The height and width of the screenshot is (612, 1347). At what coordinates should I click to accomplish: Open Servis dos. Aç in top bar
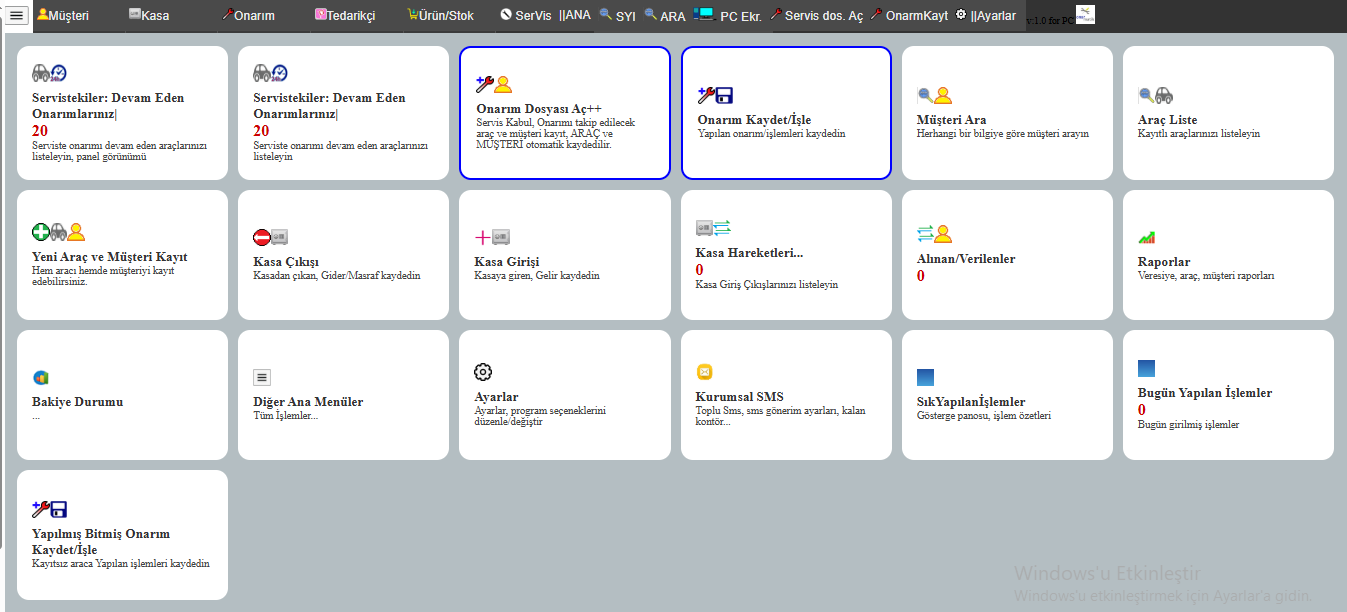816,15
